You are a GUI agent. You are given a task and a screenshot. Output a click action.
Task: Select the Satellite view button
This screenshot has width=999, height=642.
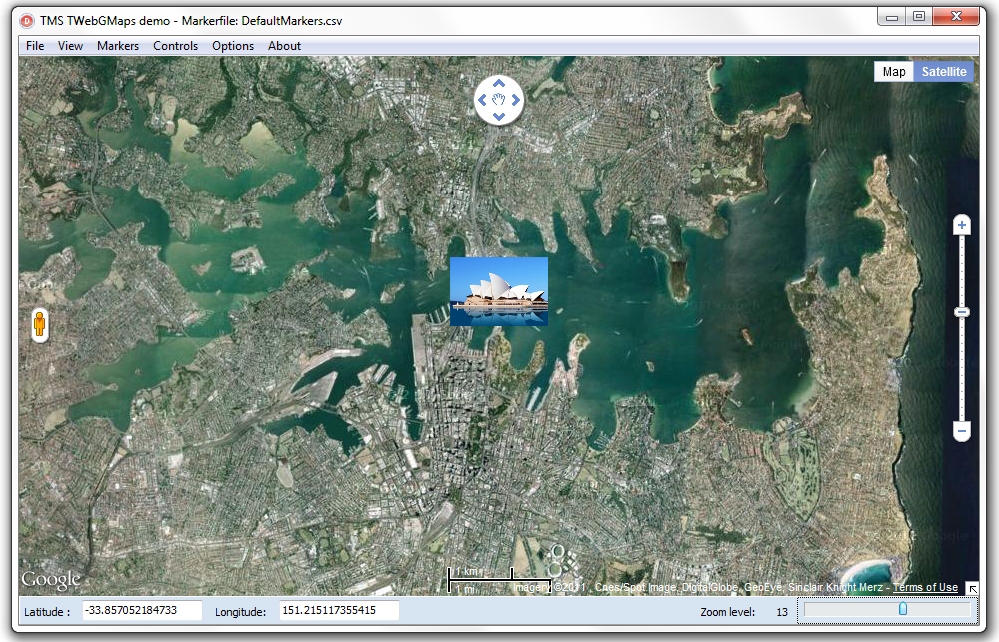pos(944,72)
